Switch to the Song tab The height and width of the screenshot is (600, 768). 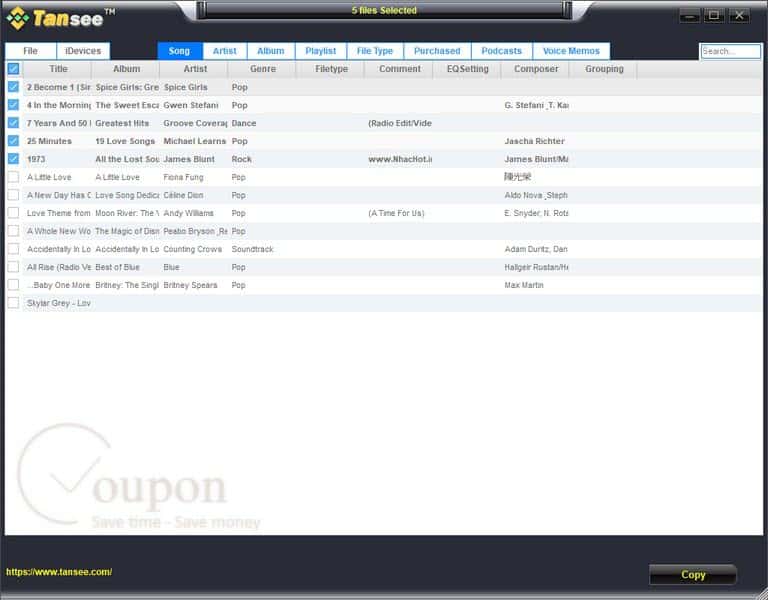click(179, 51)
